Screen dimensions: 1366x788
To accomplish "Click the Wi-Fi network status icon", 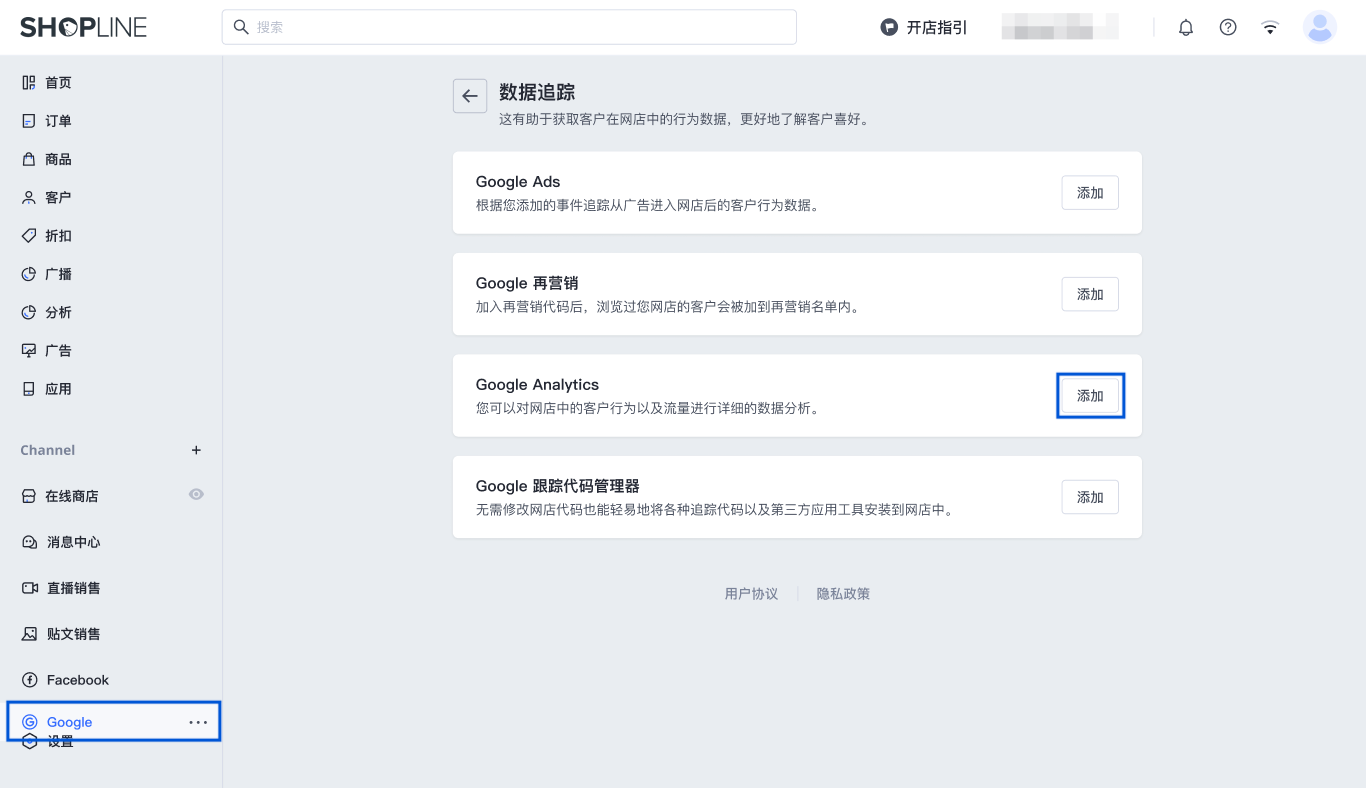I will (x=1270, y=27).
